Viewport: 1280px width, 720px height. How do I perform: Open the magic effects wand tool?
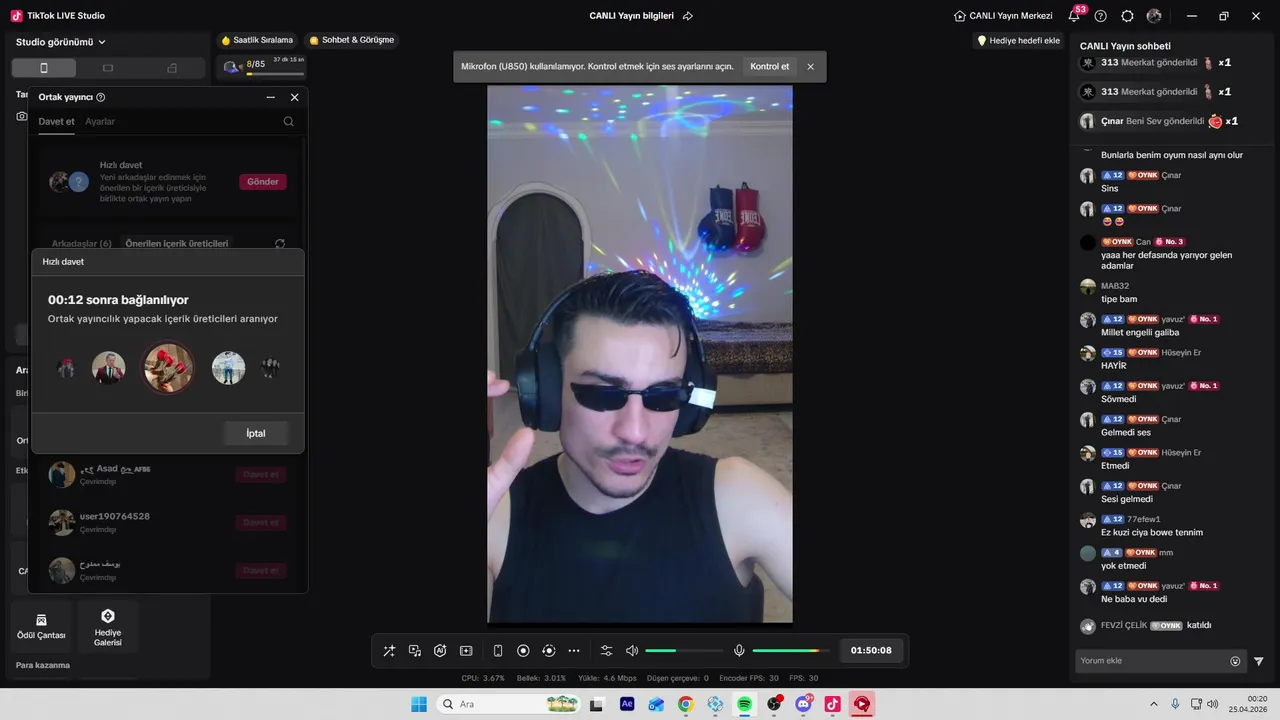[x=389, y=651]
